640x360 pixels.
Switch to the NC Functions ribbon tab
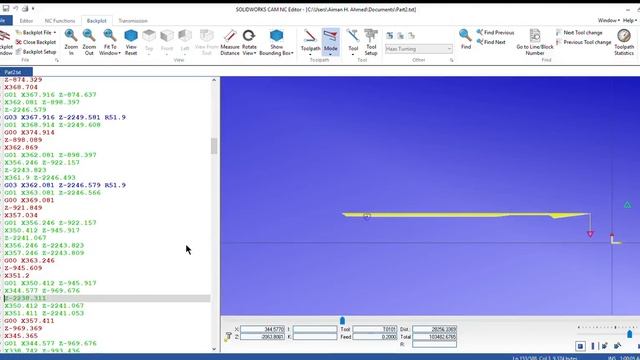tap(60, 20)
